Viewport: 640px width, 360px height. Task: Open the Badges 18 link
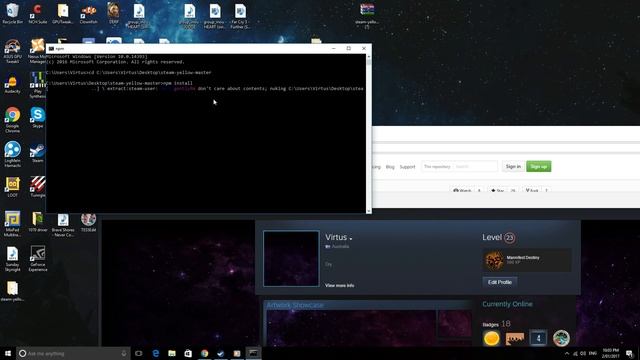point(496,324)
